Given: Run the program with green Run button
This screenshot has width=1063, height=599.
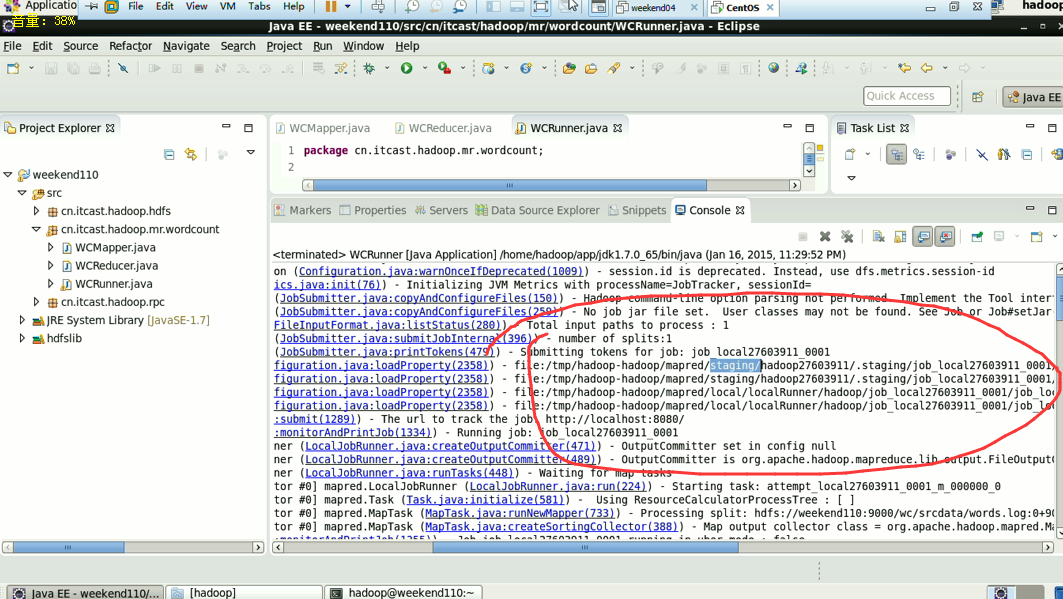Looking at the screenshot, I should click(x=407, y=68).
